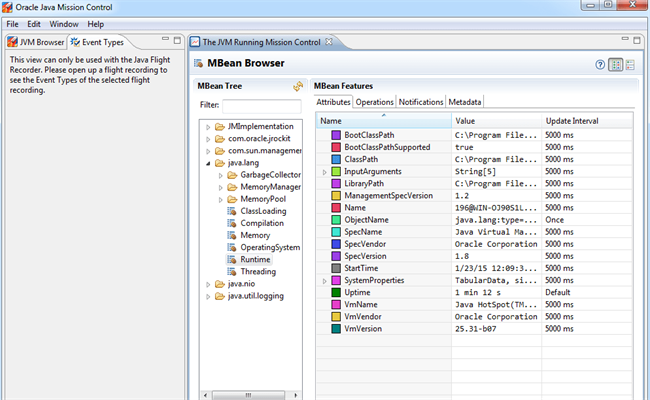
Task: Switch to the Operations tab
Action: click(x=375, y=102)
